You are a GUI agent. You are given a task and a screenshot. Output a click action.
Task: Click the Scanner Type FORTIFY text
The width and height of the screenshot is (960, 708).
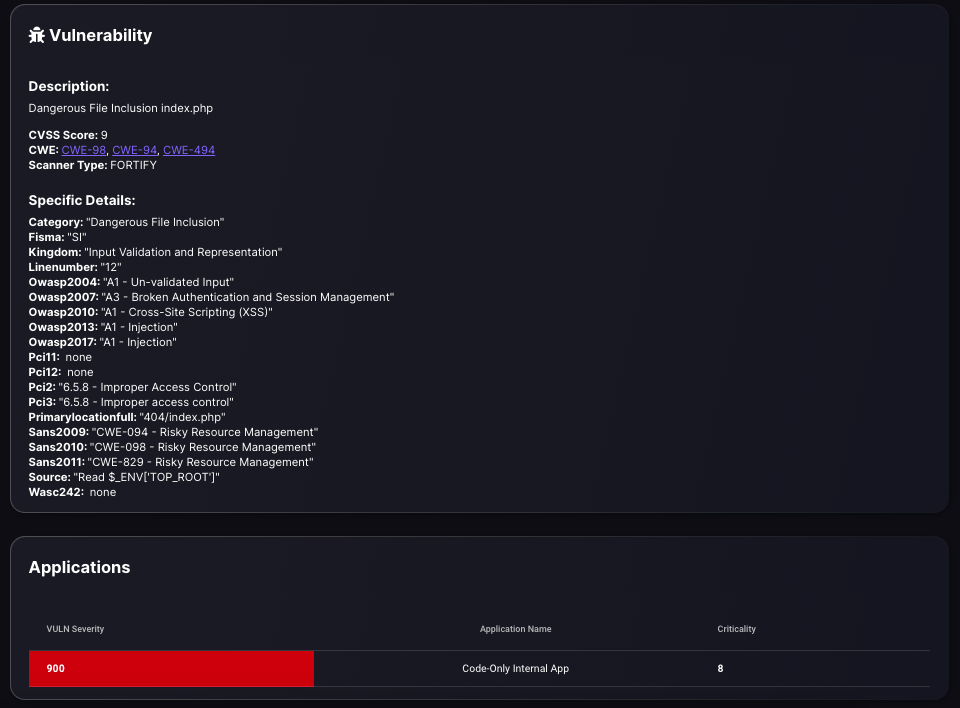click(92, 165)
